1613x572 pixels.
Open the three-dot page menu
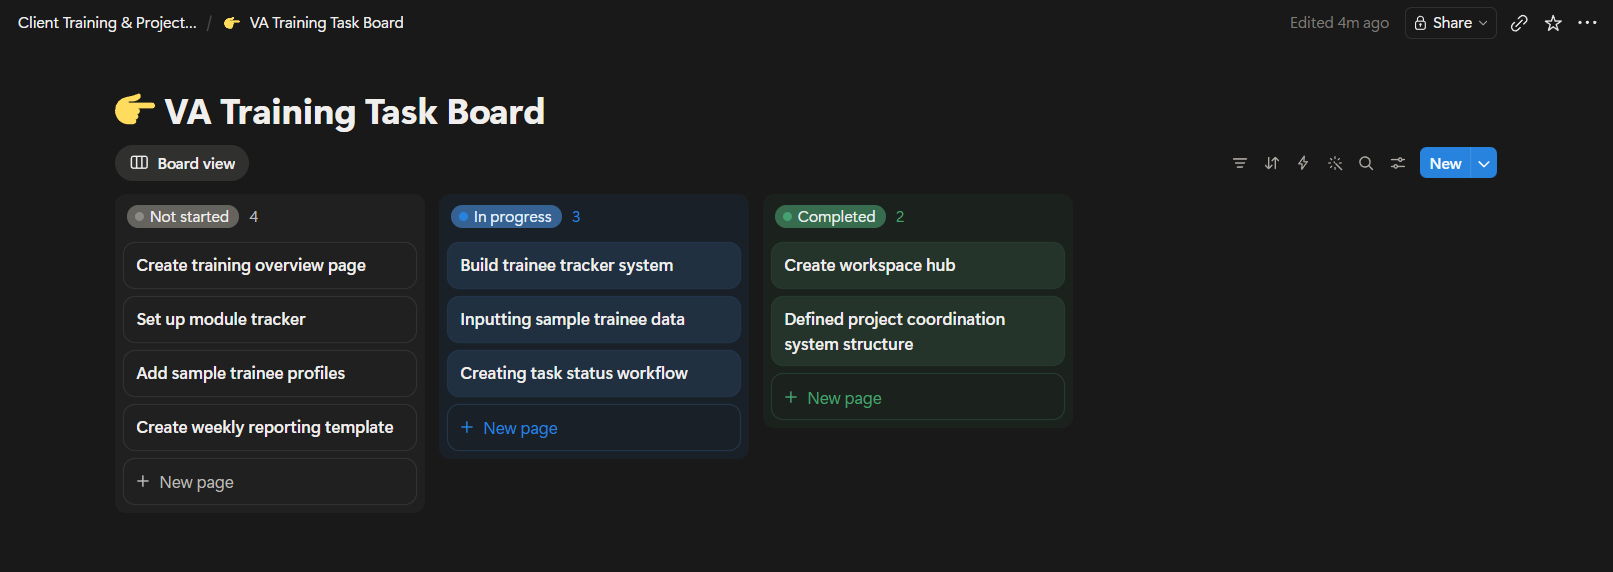coord(1587,23)
